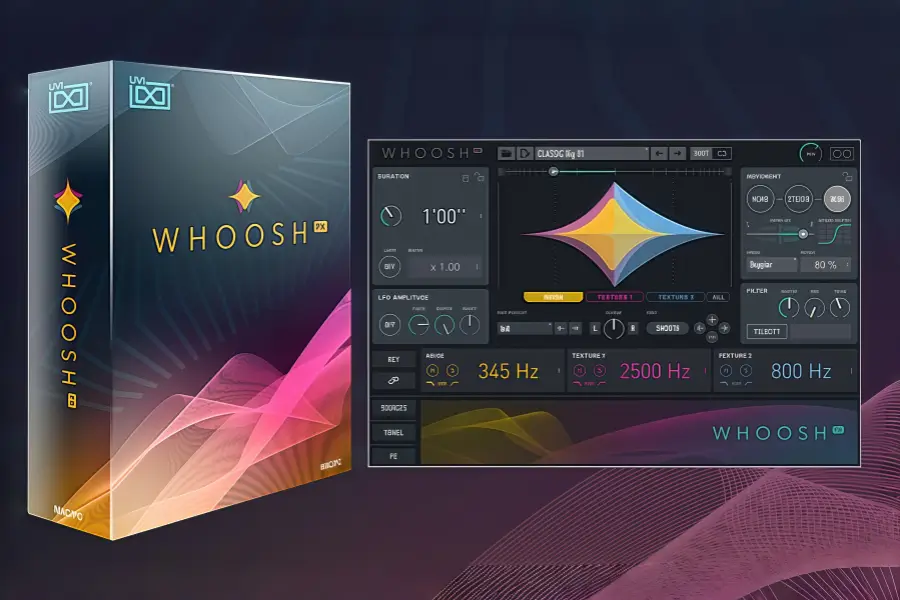Mute Texture 1 layer with M

click(579, 371)
